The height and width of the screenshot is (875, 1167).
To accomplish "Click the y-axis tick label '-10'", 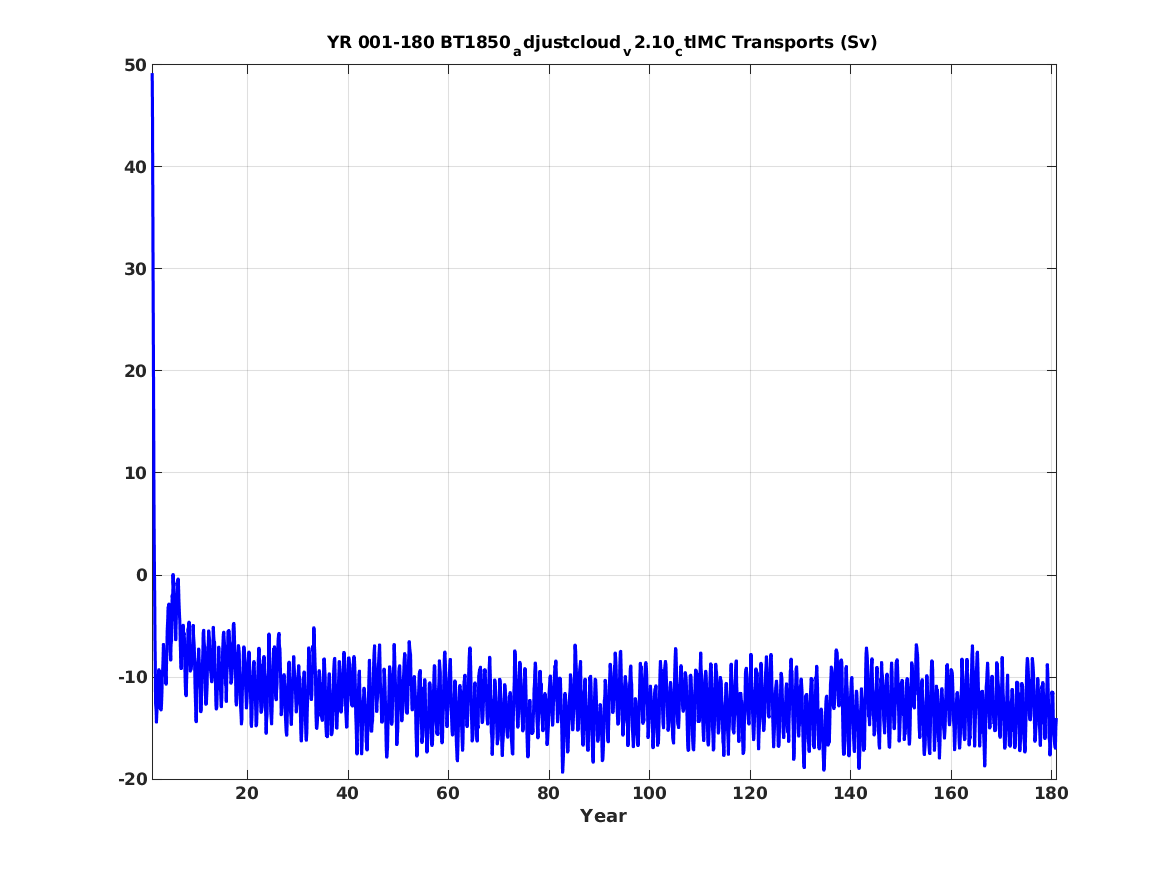I will coord(132,677).
